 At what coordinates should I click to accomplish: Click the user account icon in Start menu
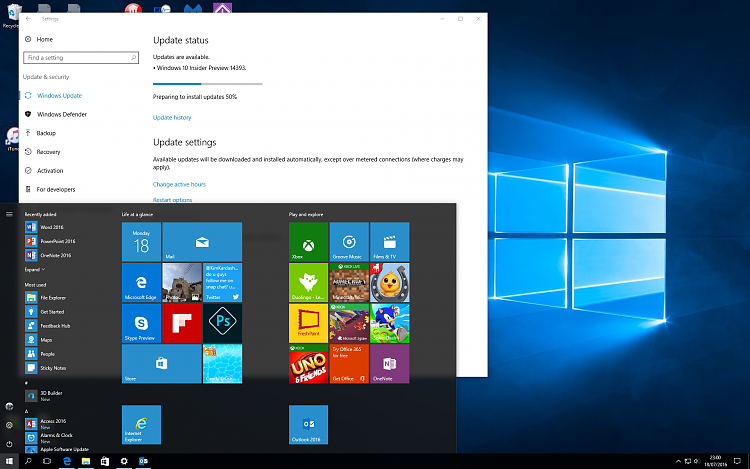click(9, 406)
